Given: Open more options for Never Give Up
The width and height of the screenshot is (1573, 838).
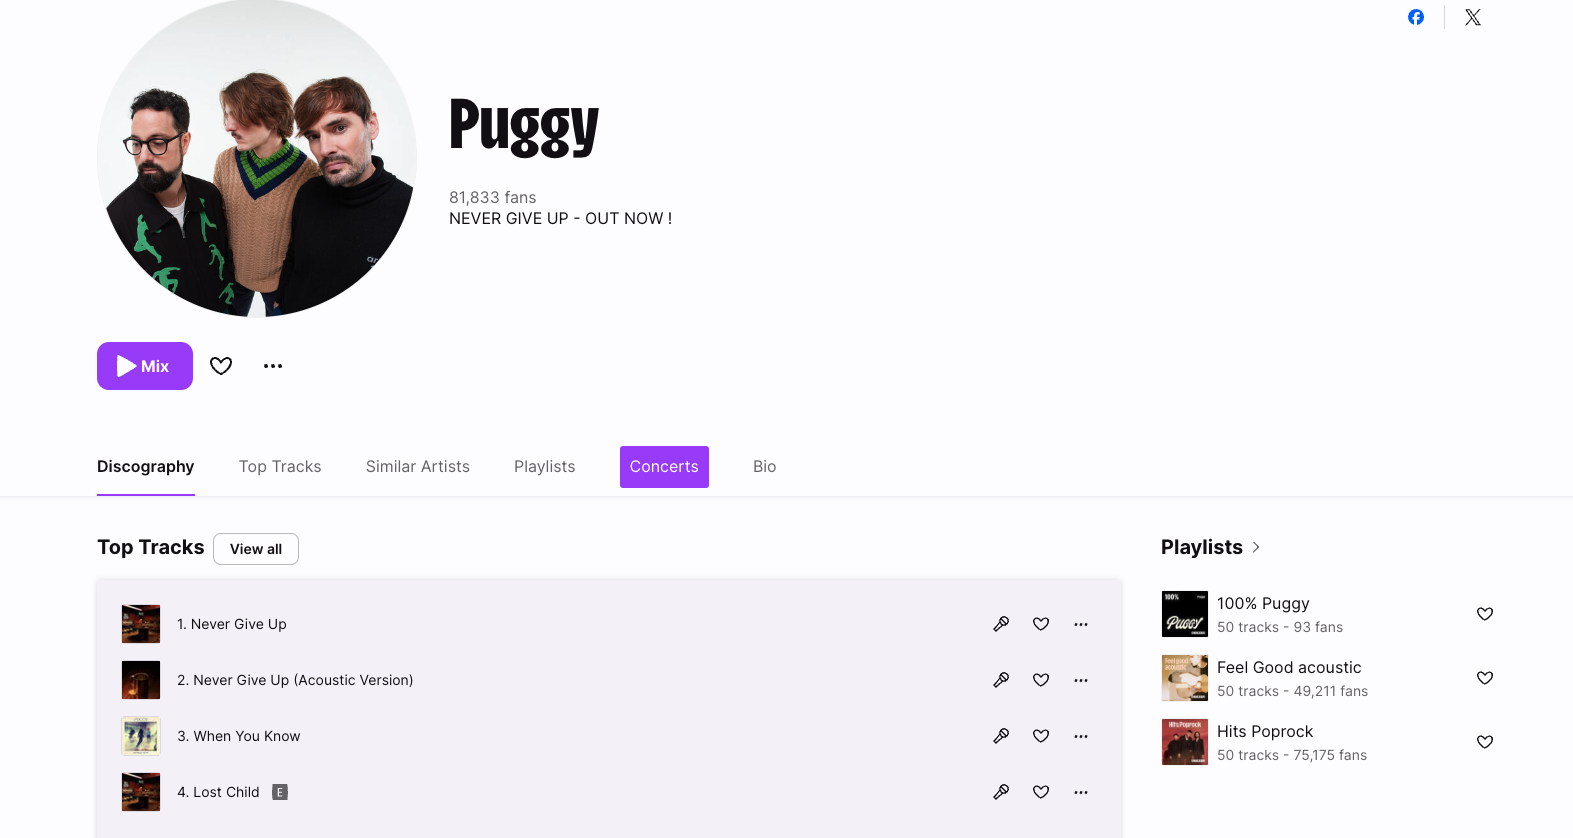Looking at the screenshot, I should pyautogui.click(x=1081, y=624).
